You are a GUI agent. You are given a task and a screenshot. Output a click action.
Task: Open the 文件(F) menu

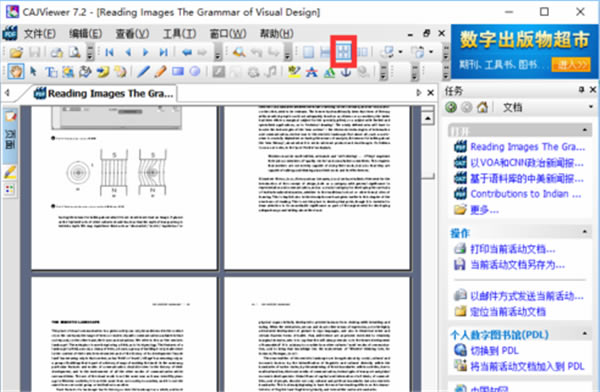coord(40,34)
